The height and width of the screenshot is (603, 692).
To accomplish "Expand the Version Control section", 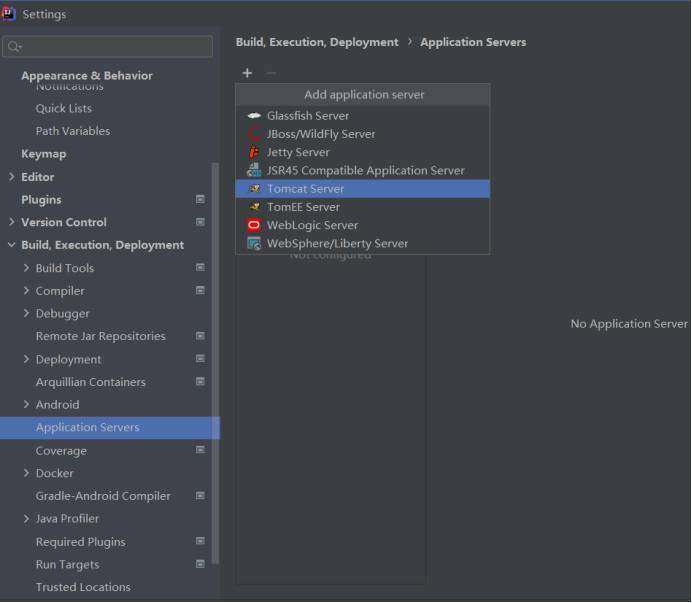I will coord(11,222).
